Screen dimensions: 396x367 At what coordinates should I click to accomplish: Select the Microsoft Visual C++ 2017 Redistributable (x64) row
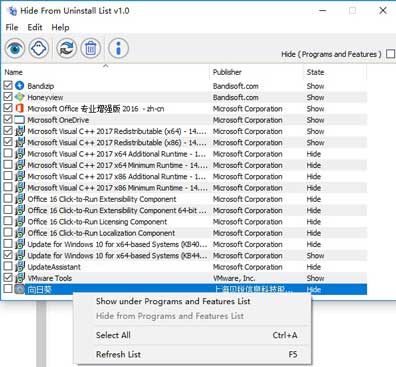(185, 131)
